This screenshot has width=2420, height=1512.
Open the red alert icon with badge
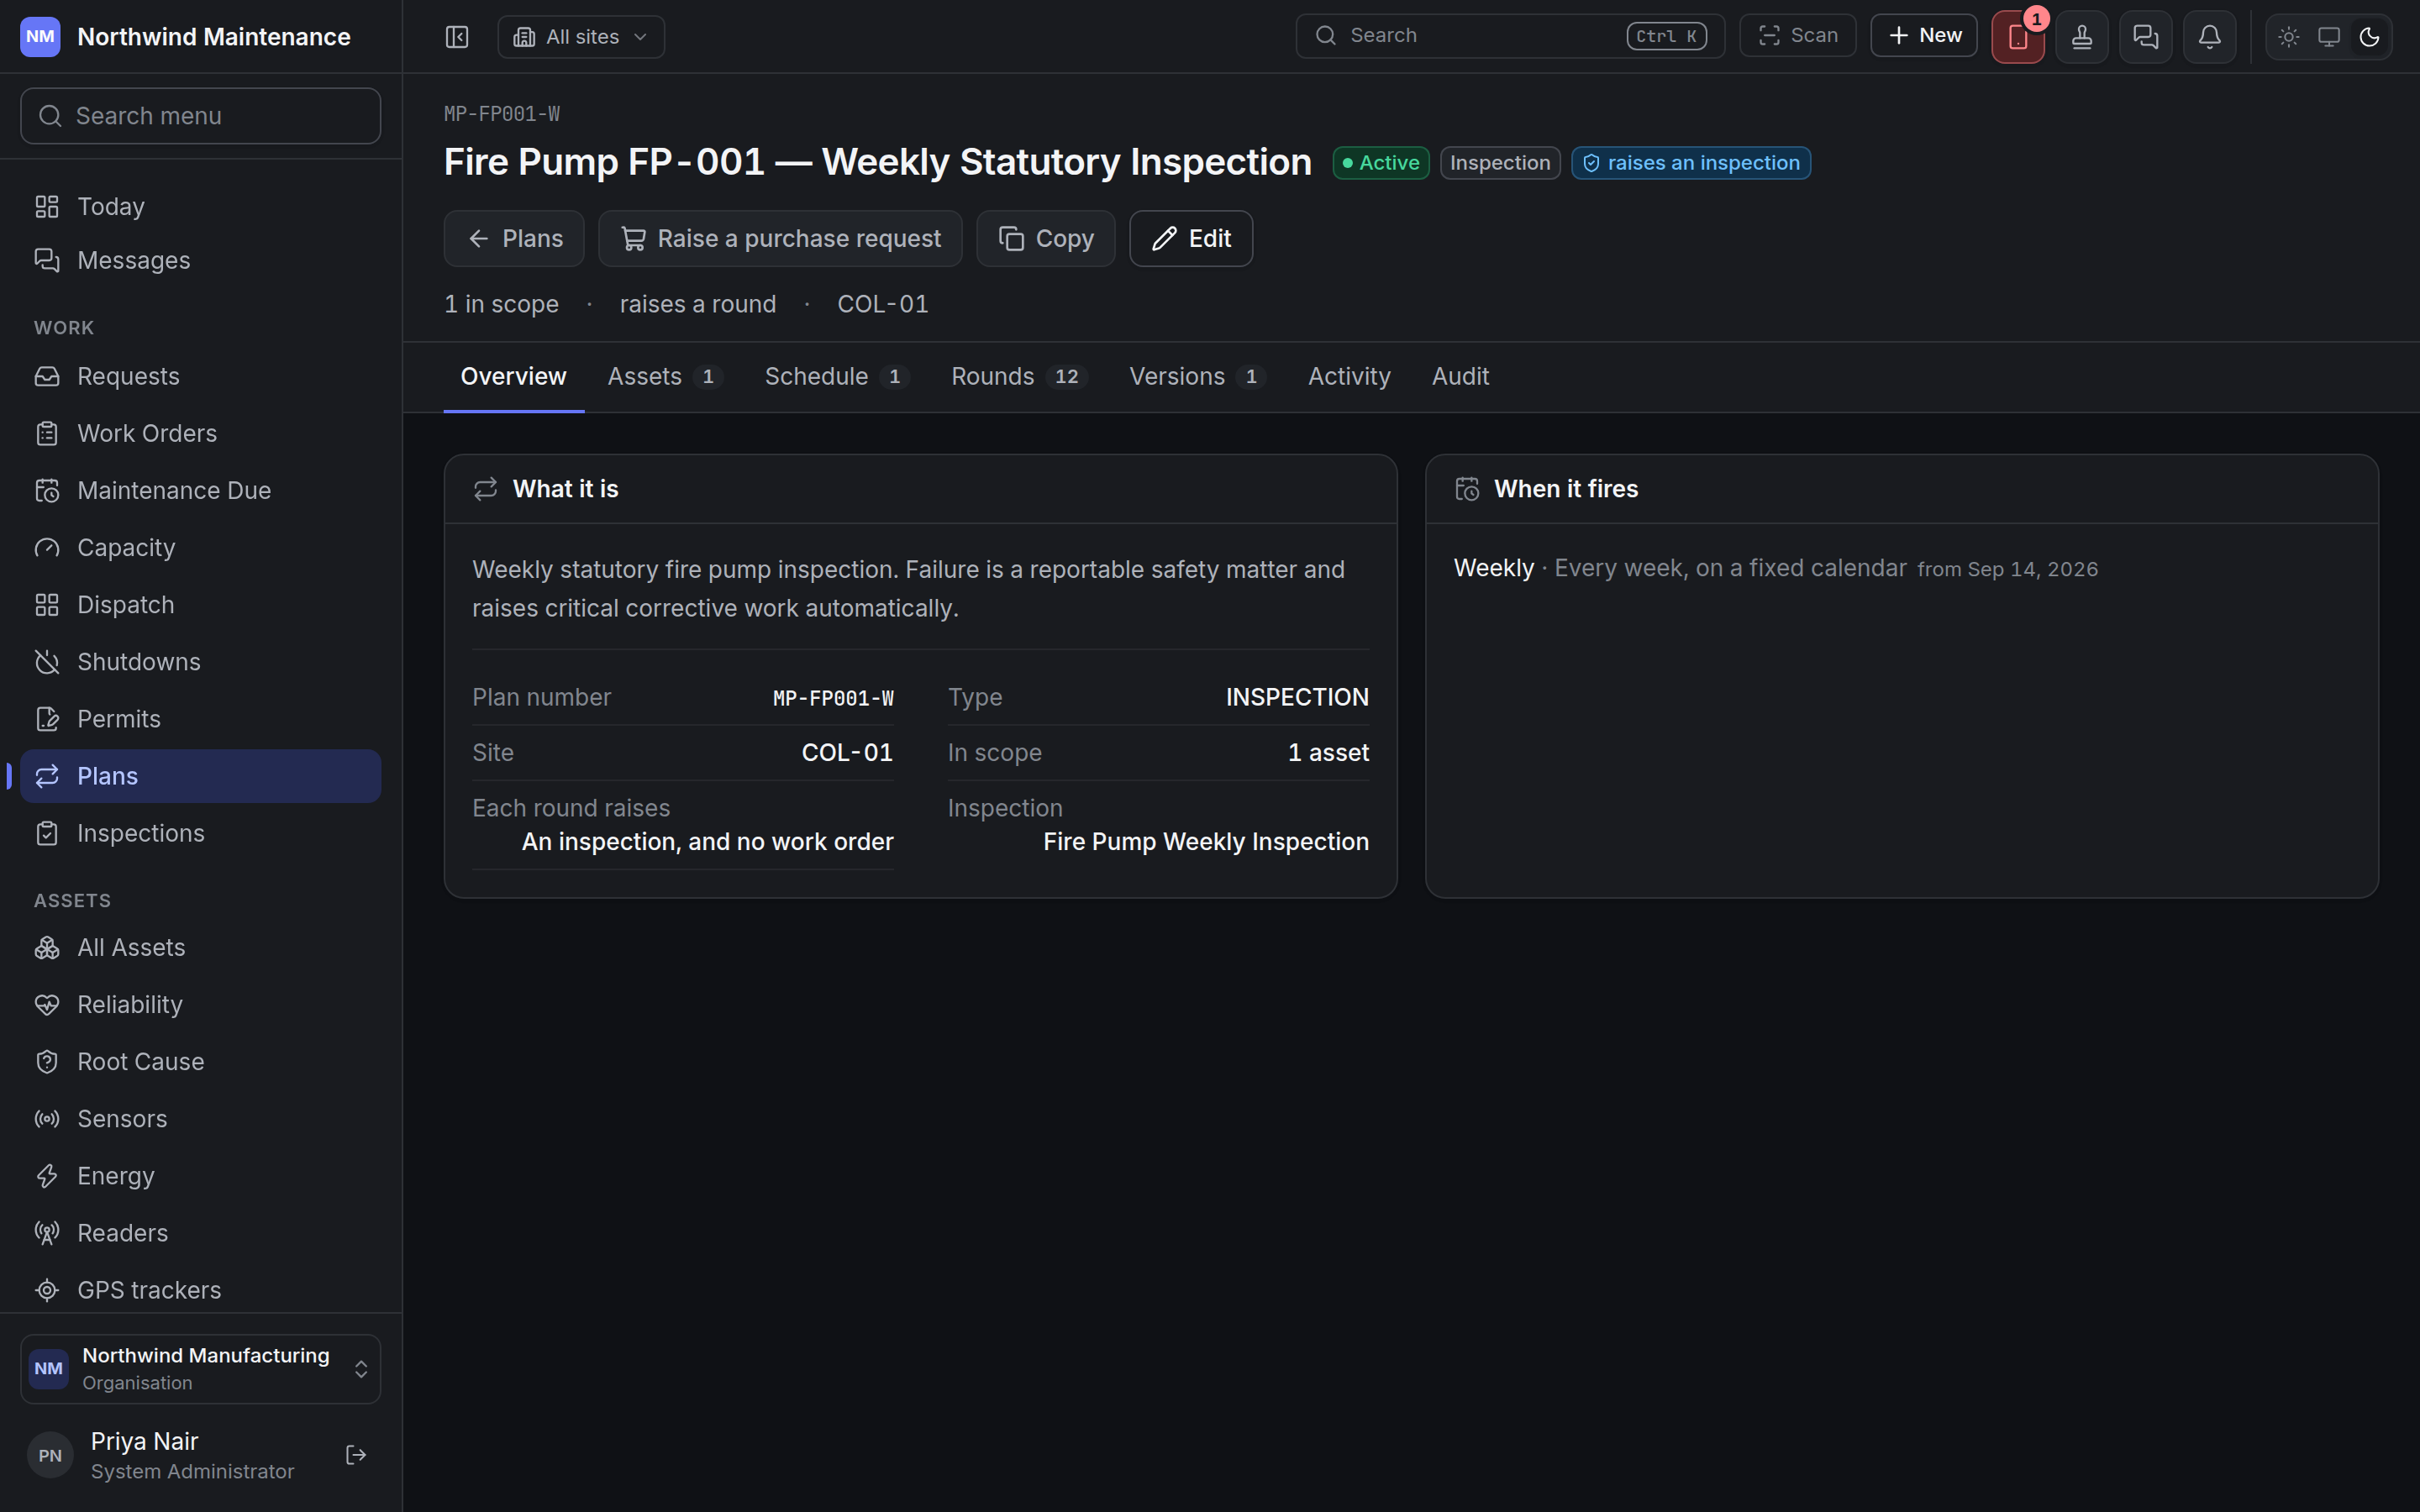(x=2018, y=37)
